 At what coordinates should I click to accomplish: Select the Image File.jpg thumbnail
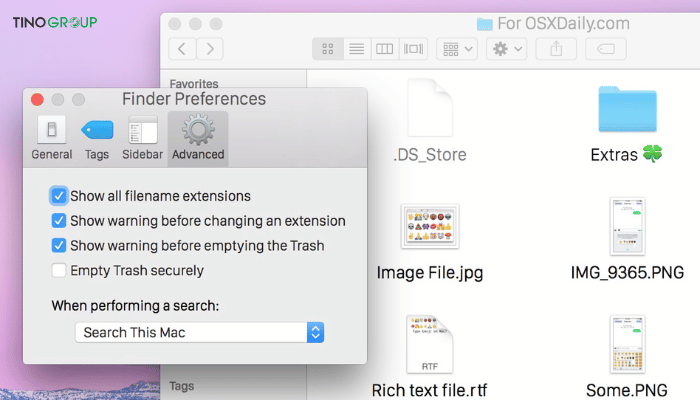[429, 228]
